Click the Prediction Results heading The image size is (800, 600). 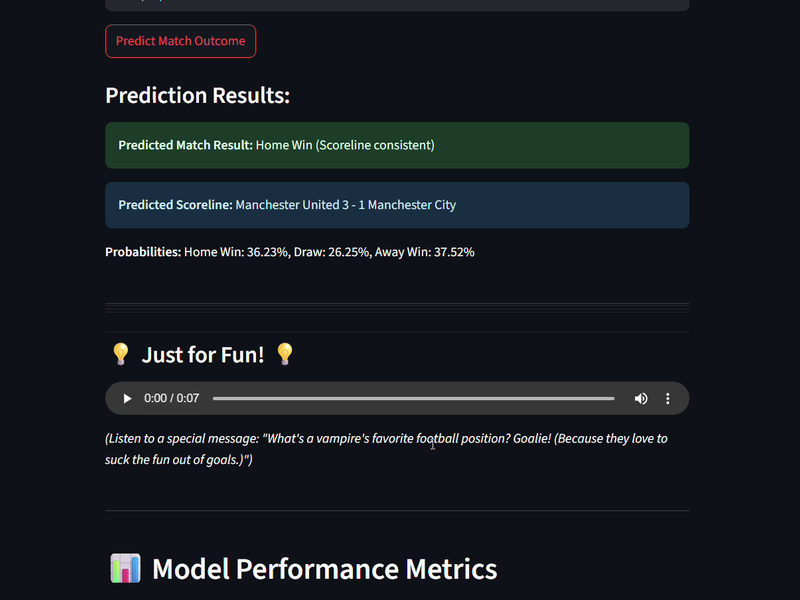[x=197, y=95]
